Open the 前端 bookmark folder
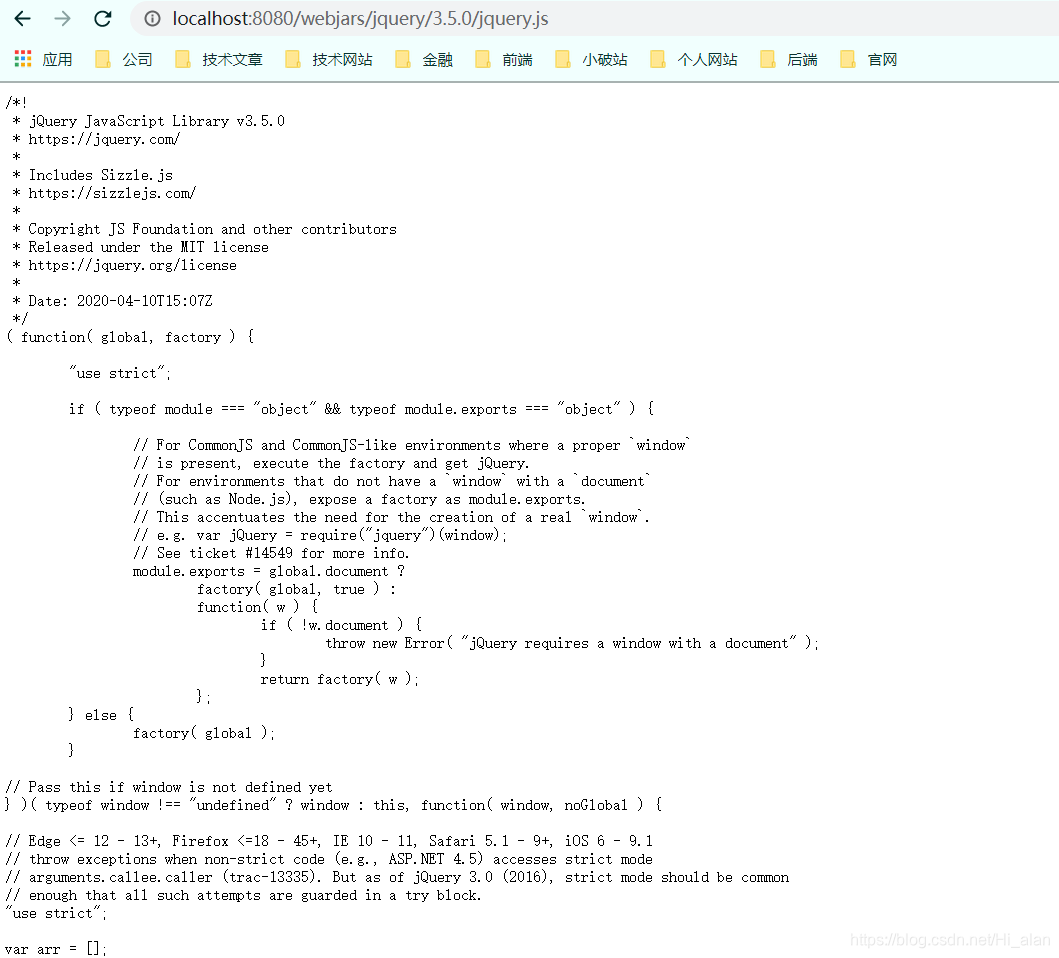This screenshot has height=958, width=1059. coord(503,59)
